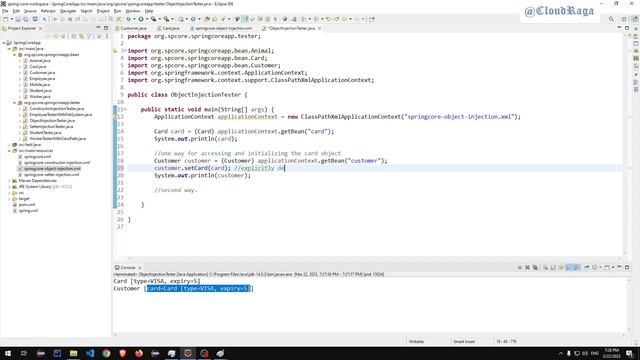Minimize the Project Explorer panel
Image resolution: width=640 pixels, height=360 pixels.
(98, 28)
